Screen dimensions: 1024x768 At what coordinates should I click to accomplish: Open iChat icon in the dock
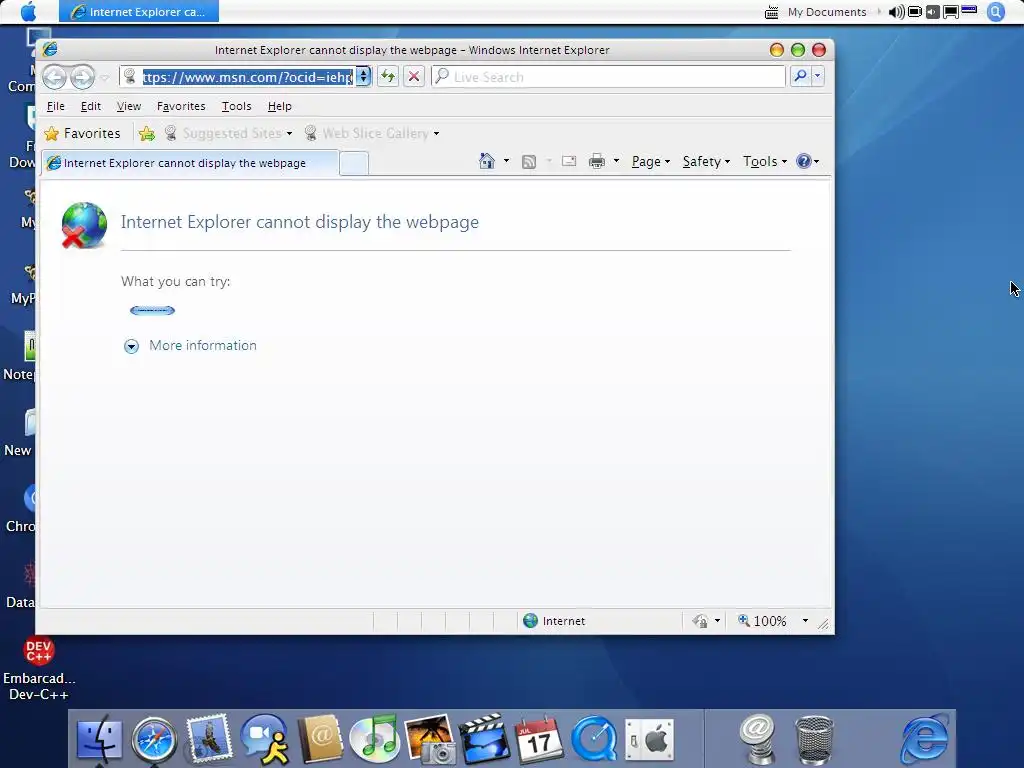(264, 739)
